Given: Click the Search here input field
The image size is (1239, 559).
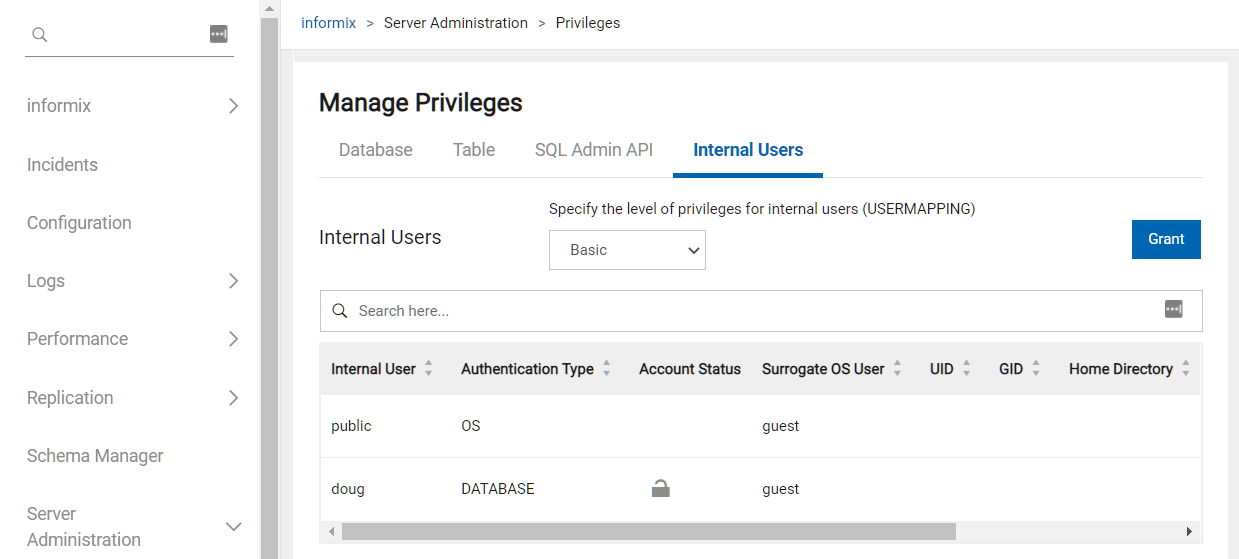Looking at the screenshot, I should (x=750, y=311).
